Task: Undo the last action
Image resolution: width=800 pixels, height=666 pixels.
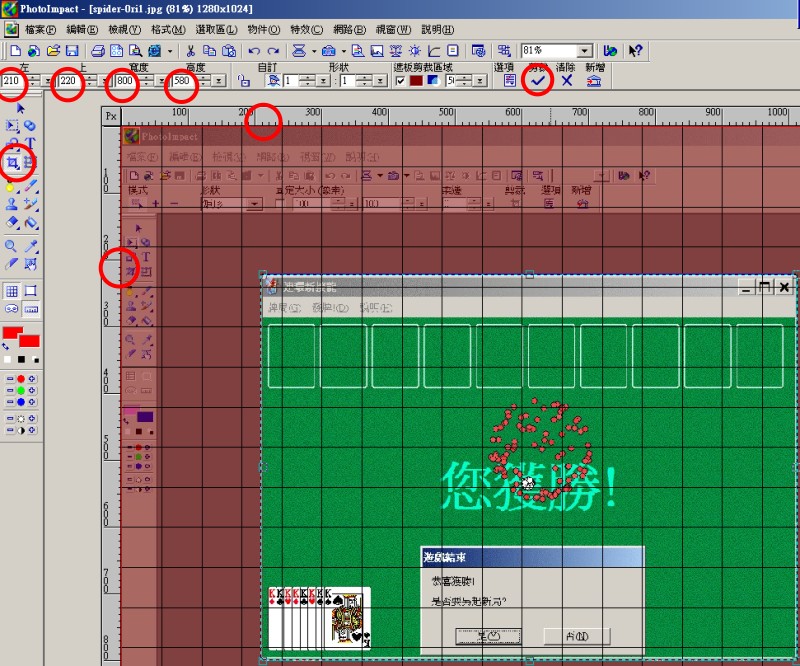Action: [x=254, y=51]
